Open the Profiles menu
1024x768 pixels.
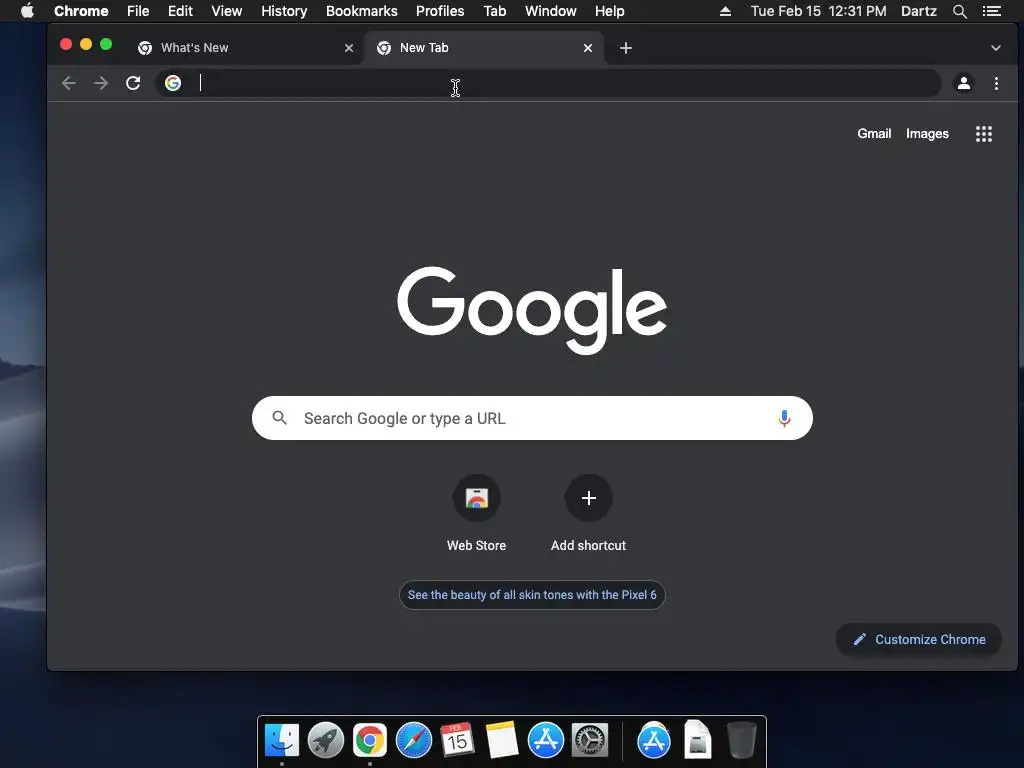[440, 11]
